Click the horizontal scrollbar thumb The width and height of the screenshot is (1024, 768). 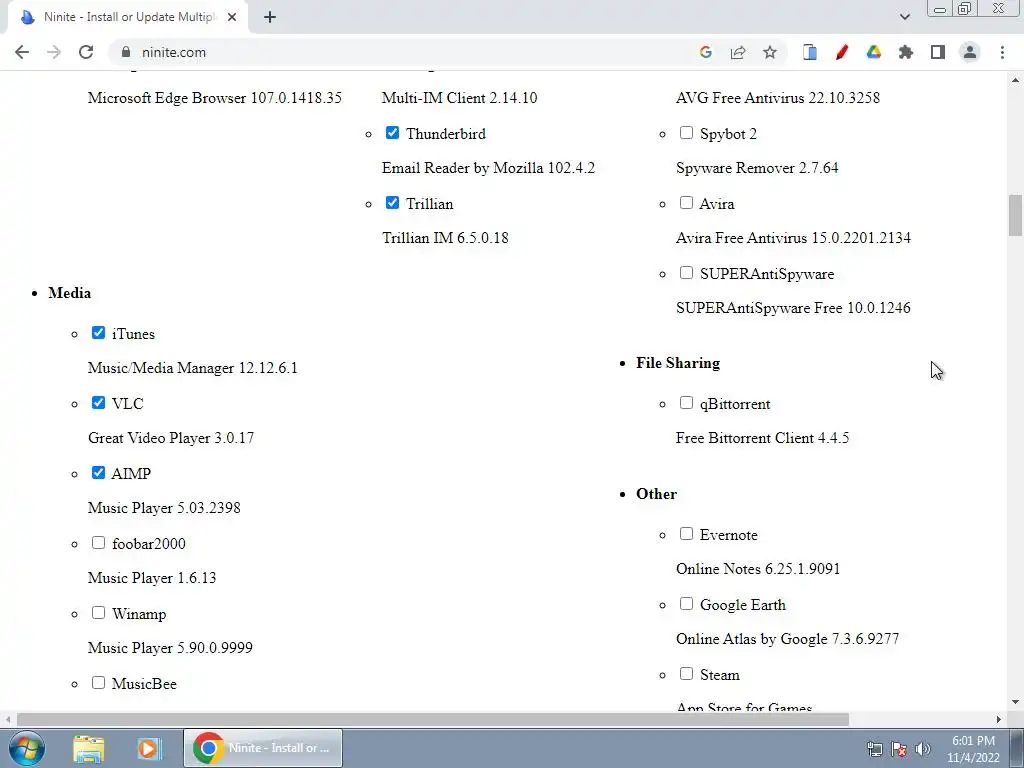[x=432, y=719]
